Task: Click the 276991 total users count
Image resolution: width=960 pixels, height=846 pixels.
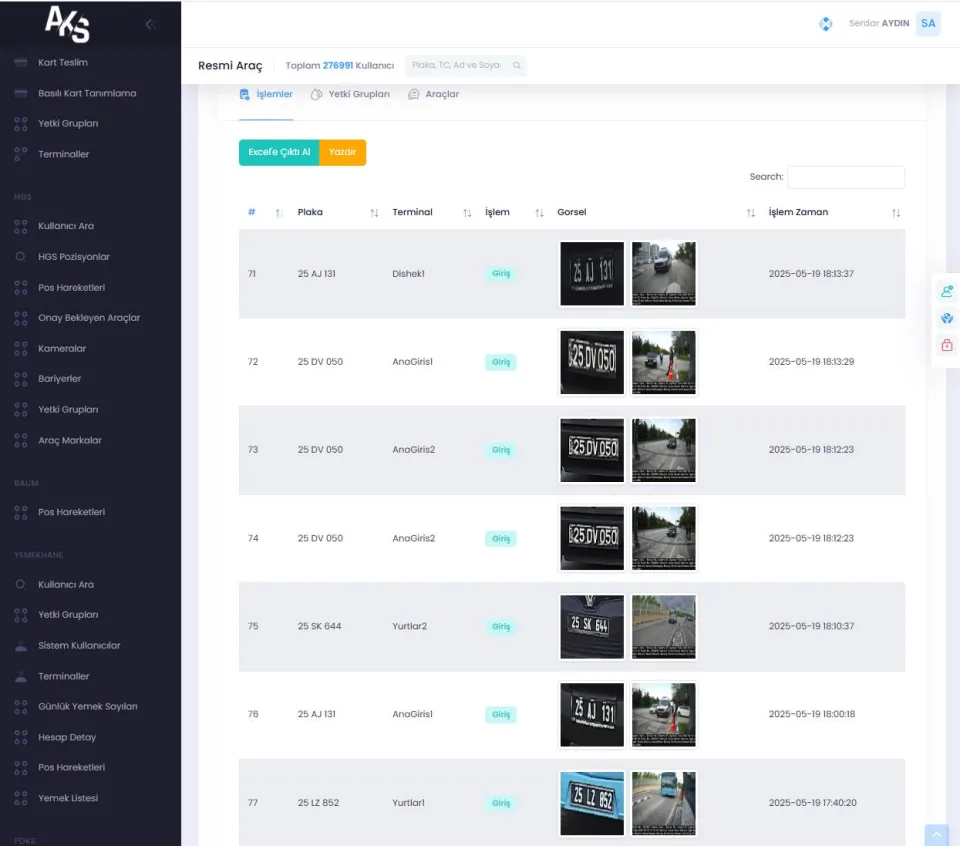Action: point(338,66)
